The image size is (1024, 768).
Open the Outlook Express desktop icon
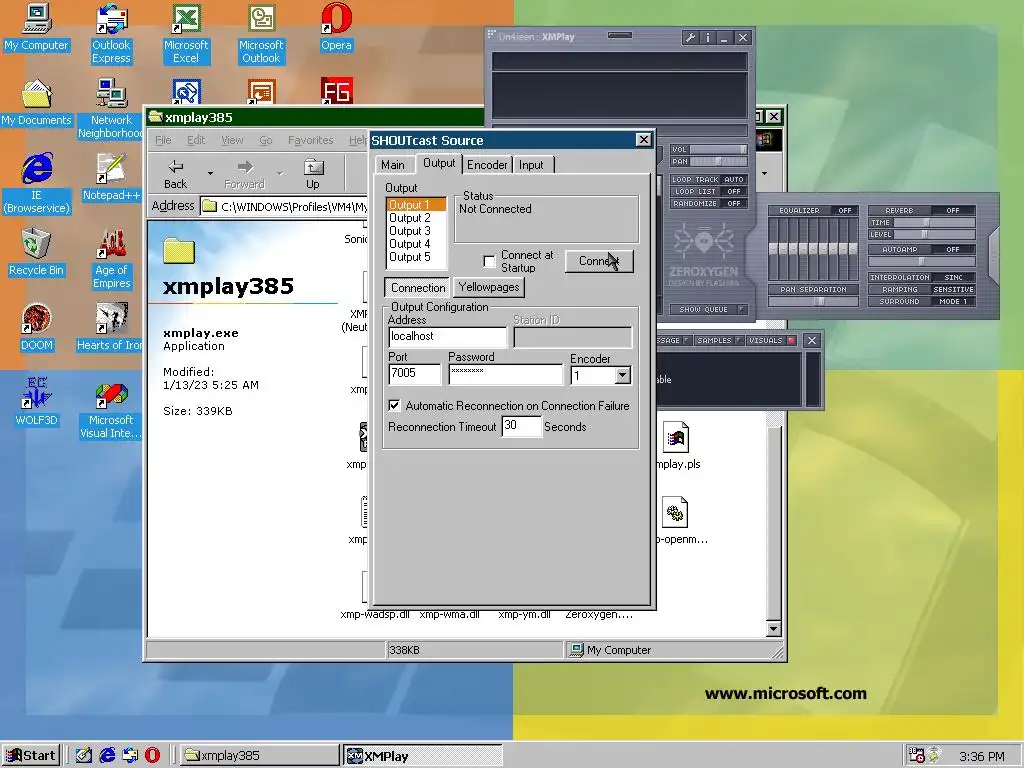[111, 33]
